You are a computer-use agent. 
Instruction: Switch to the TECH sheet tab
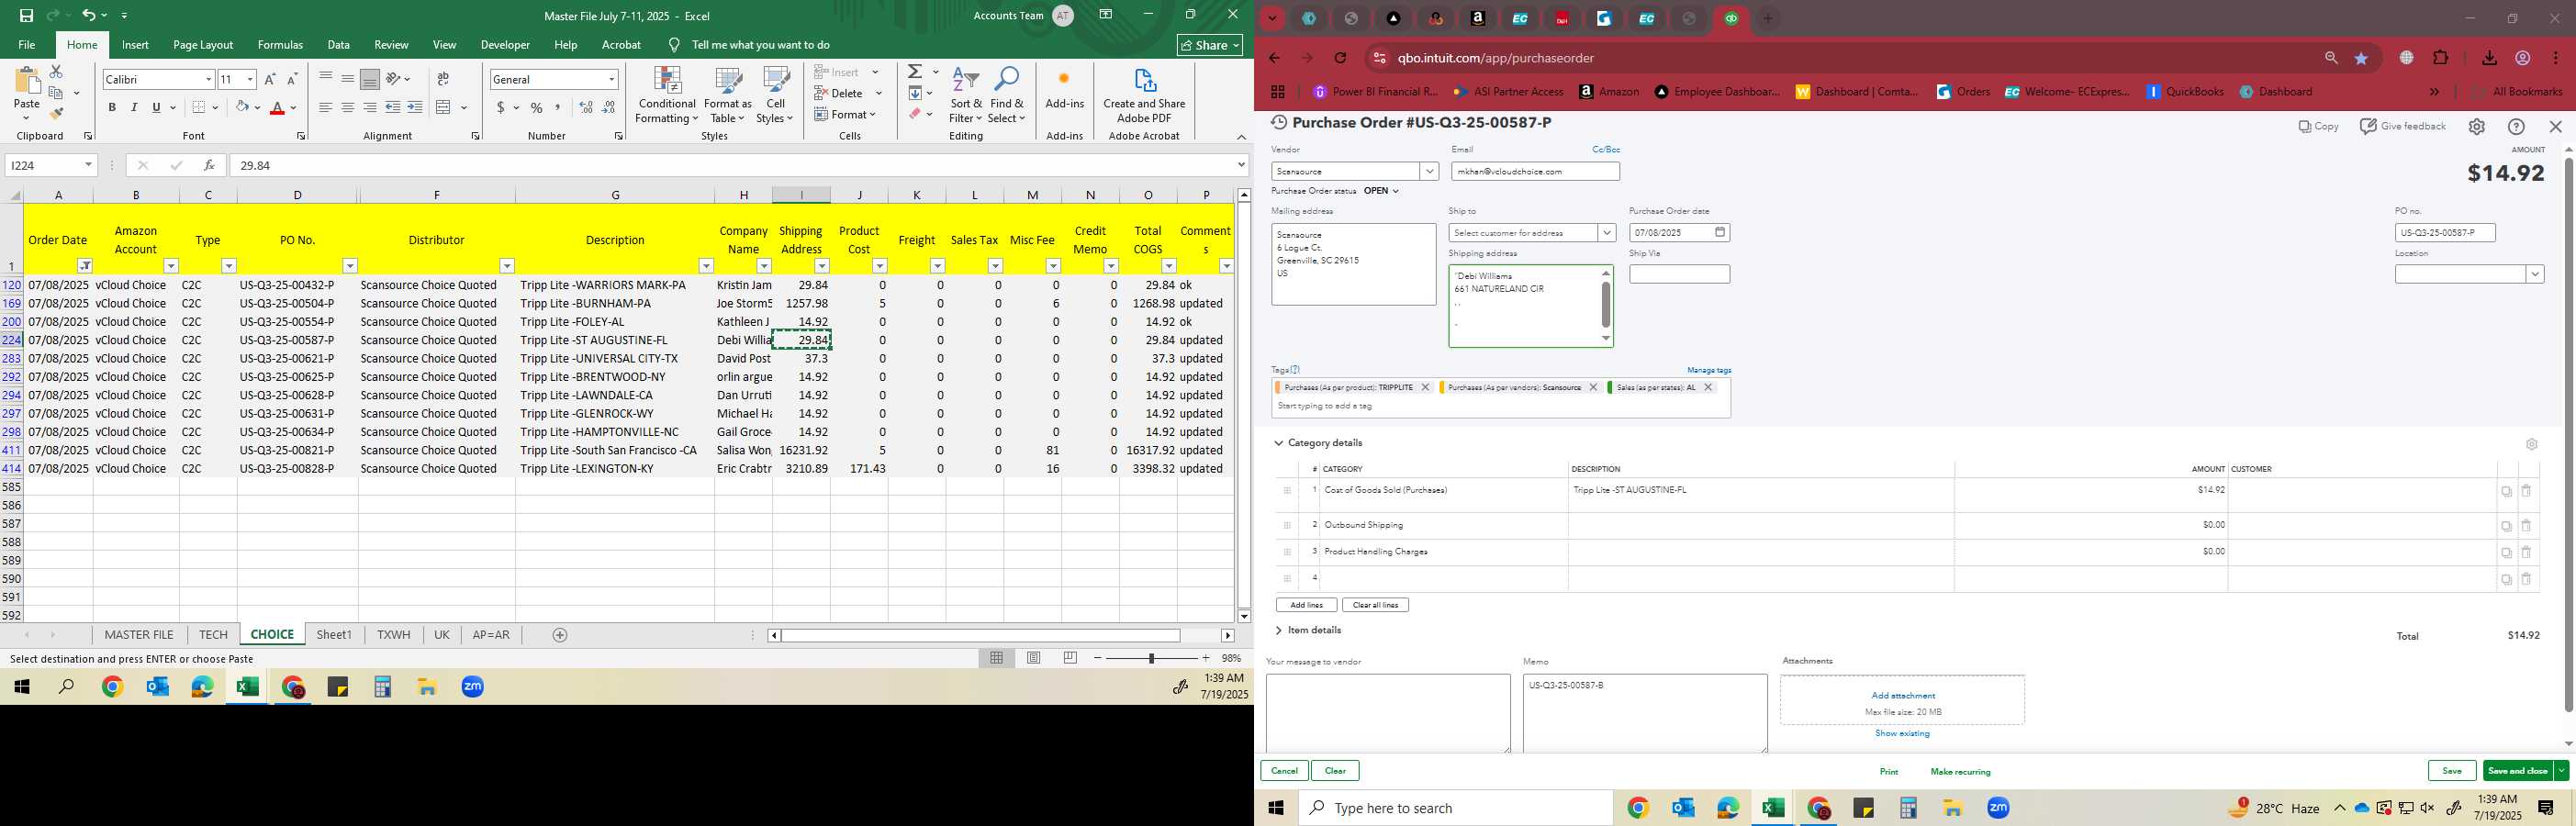coord(213,635)
